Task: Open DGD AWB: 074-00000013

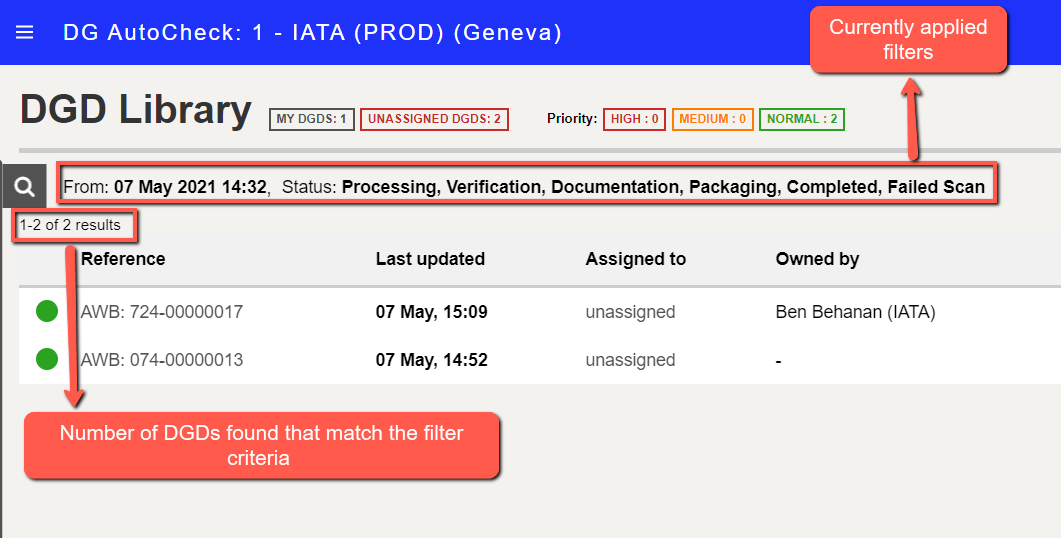Action: 162,360
